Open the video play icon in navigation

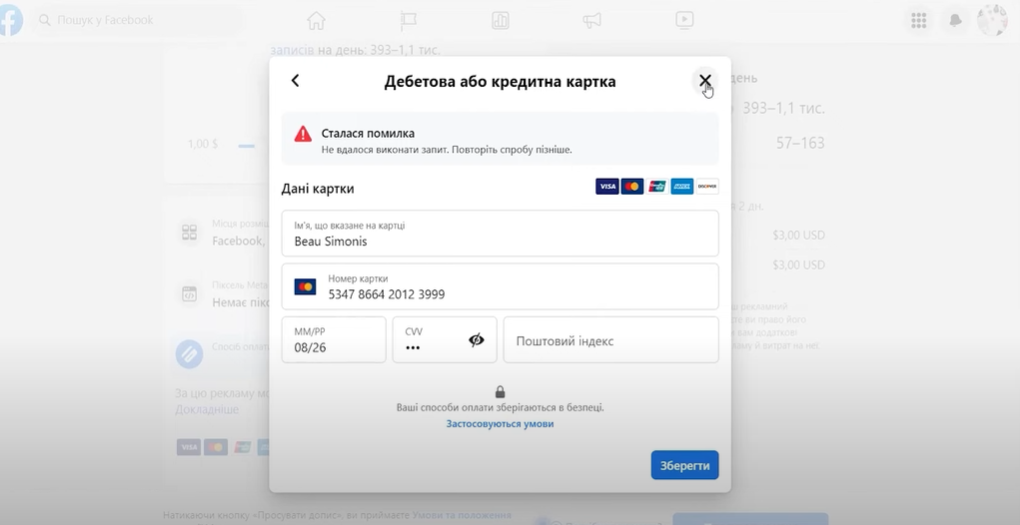point(684,20)
